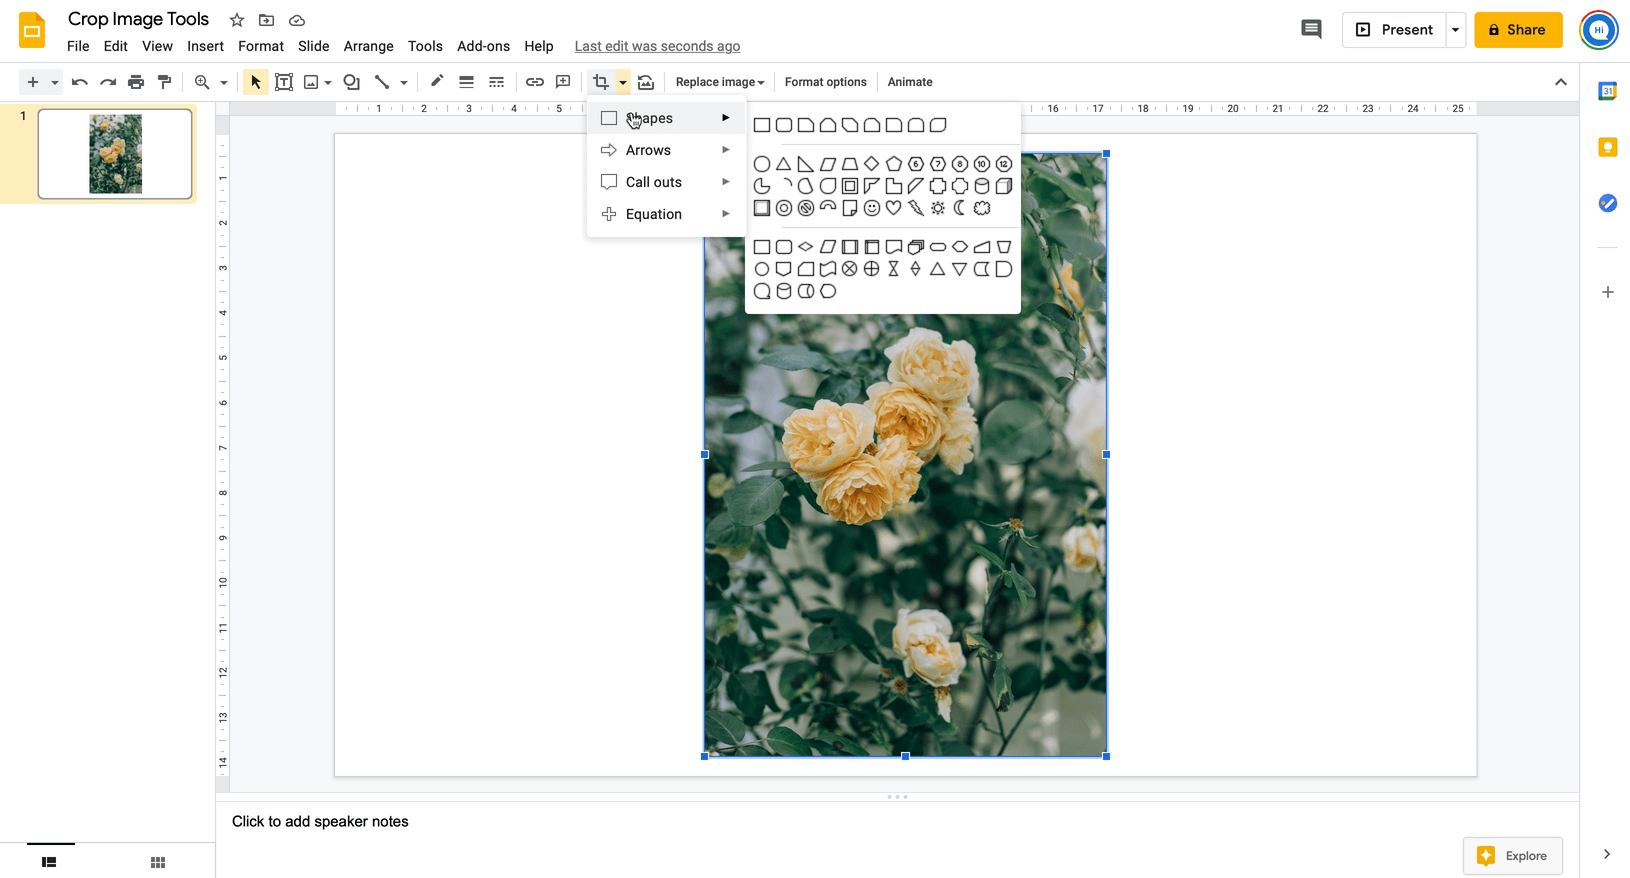This screenshot has width=1630, height=878.
Task: Choose the L-shape
Action: tap(894, 186)
